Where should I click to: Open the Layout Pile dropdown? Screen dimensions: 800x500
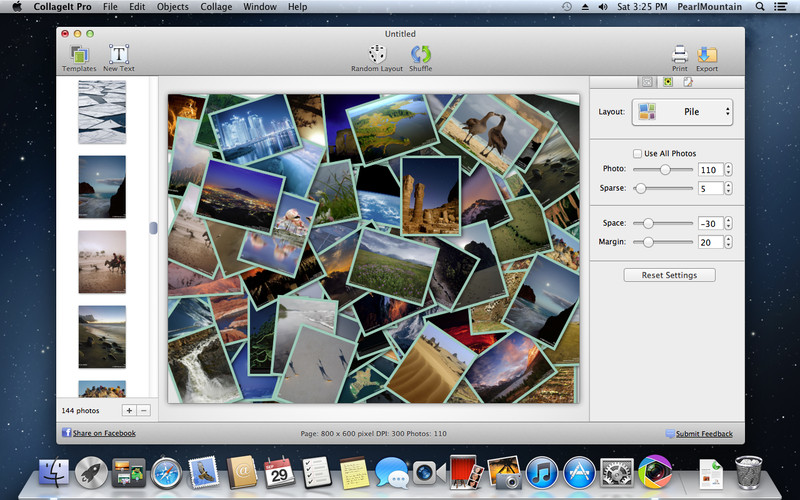coord(682,112)
